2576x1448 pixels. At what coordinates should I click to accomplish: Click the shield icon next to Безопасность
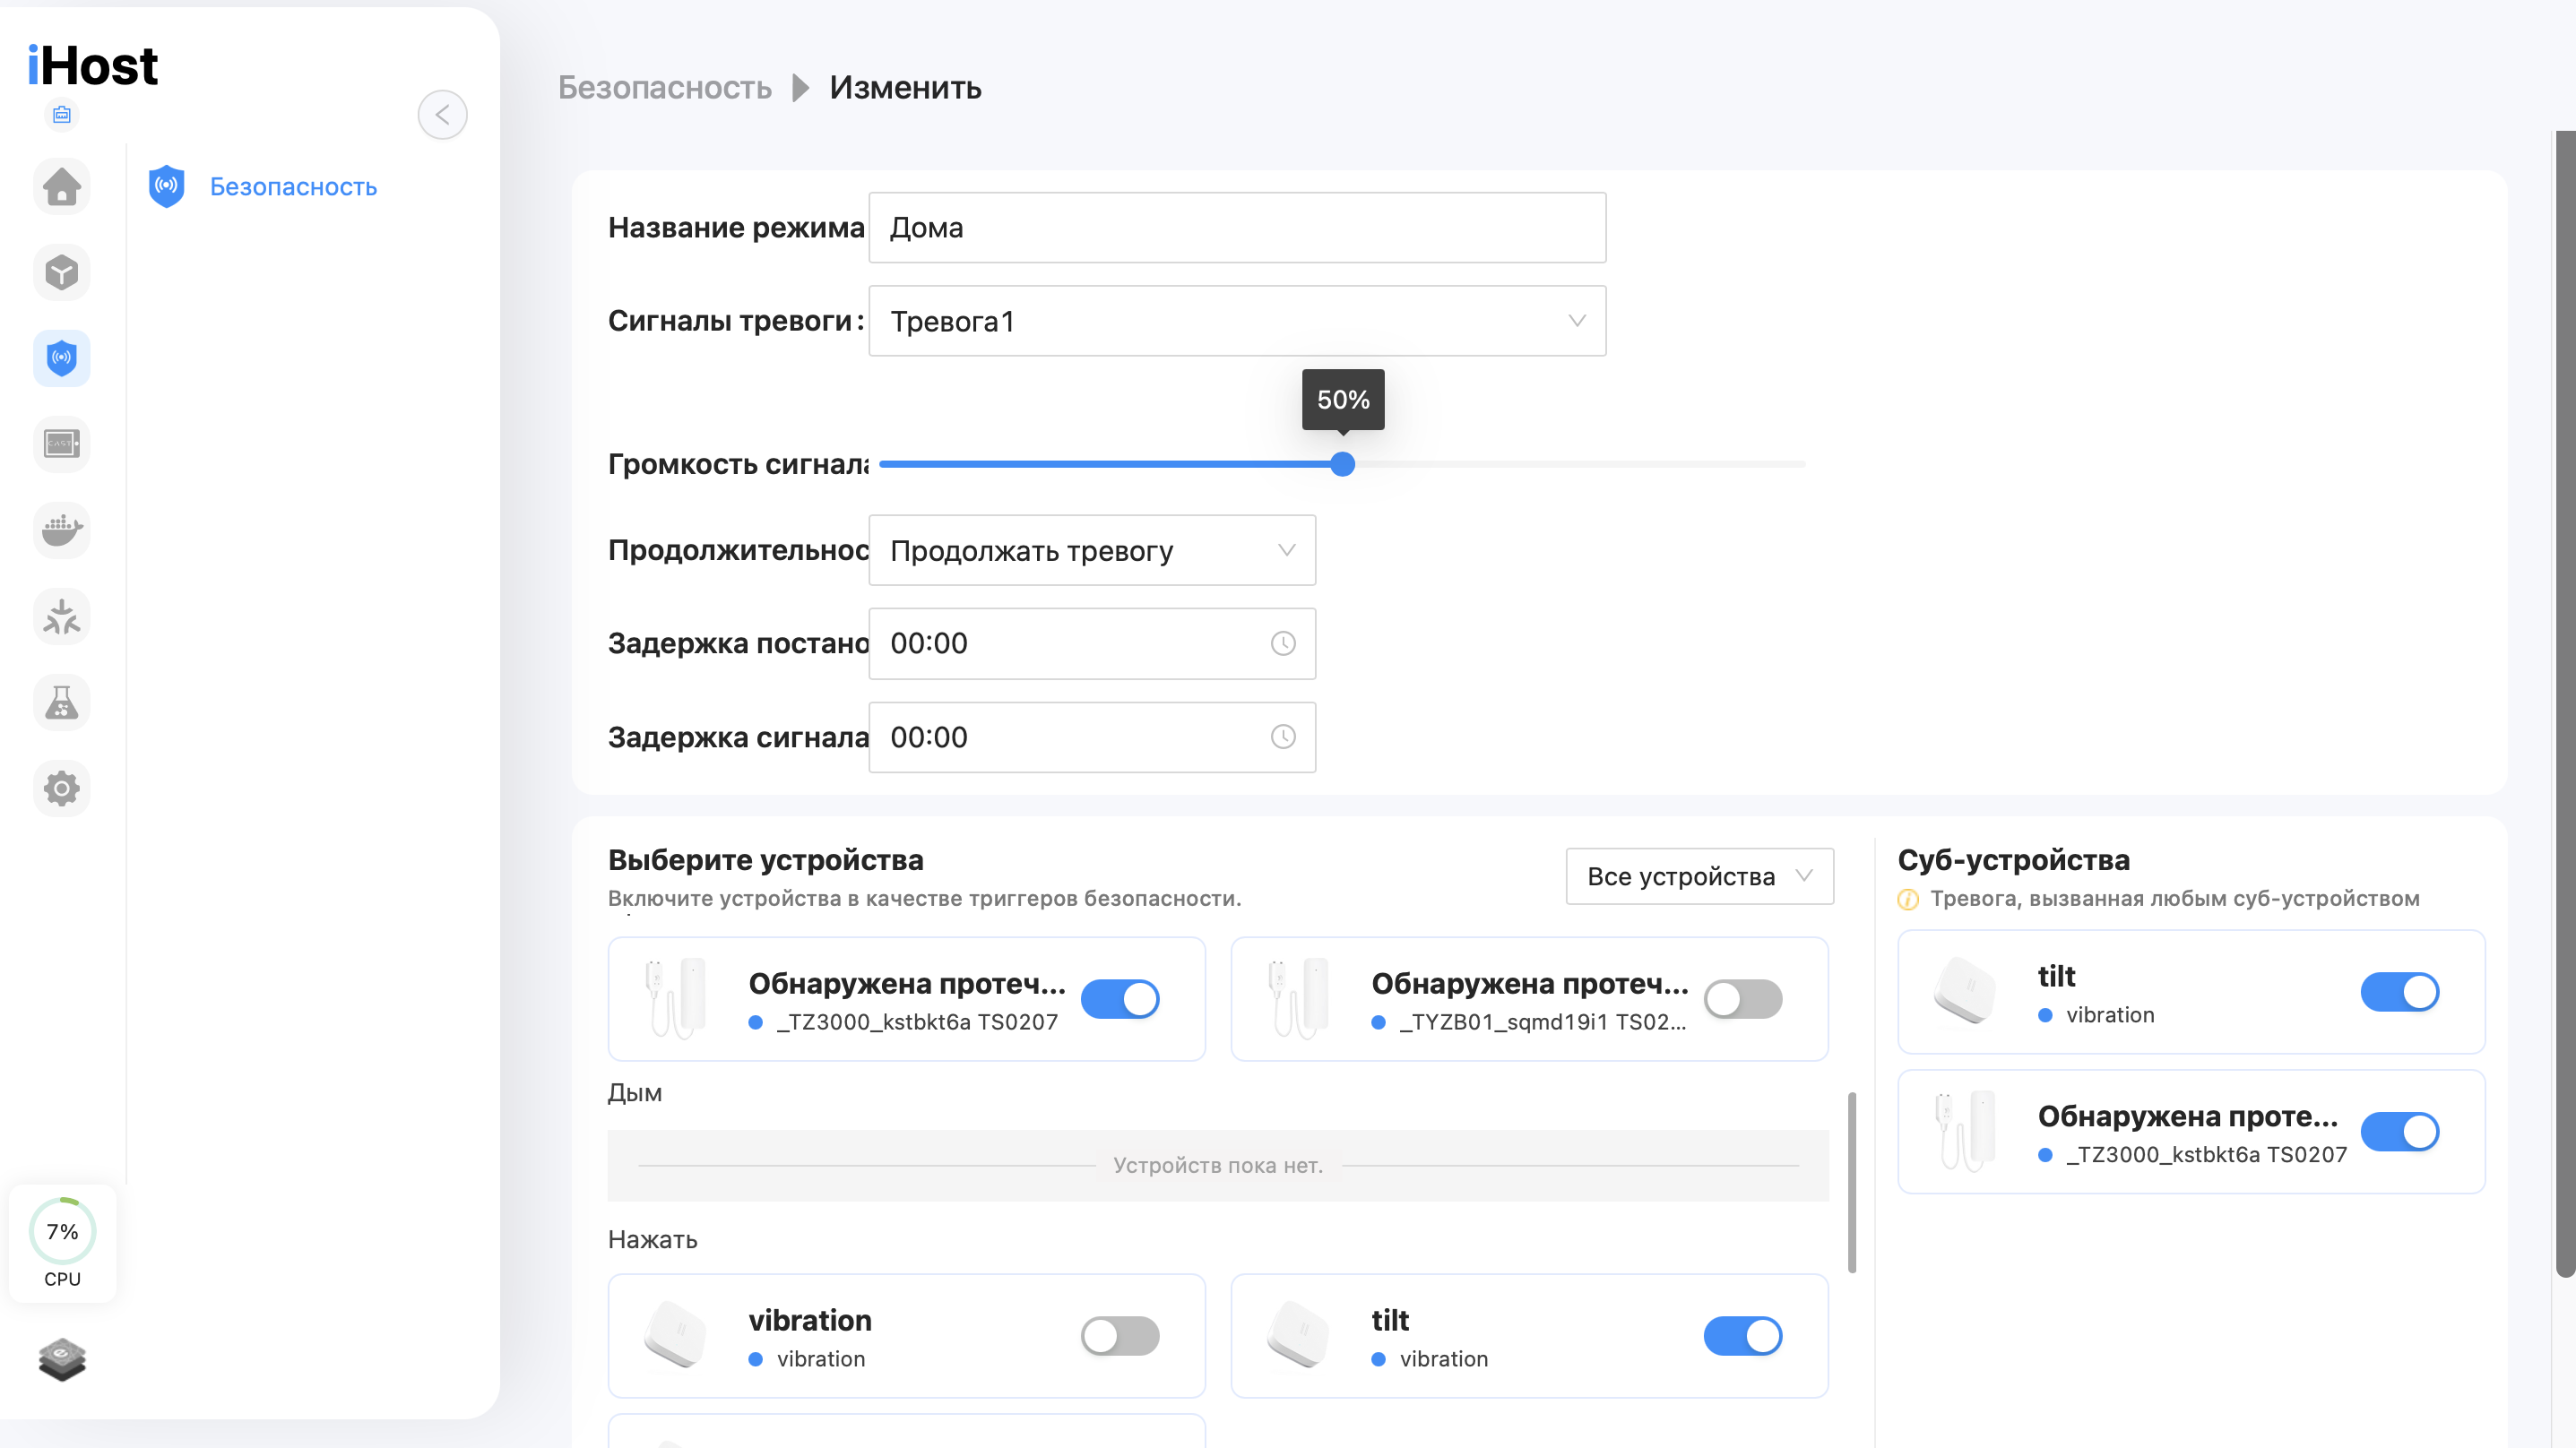[167, 186]
